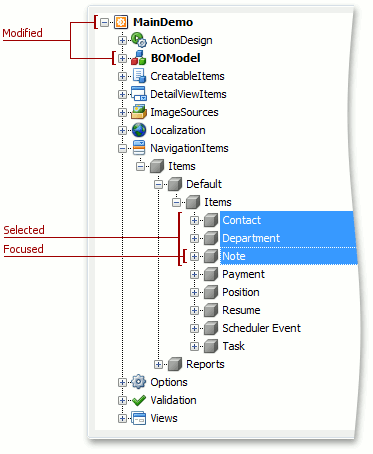Click the Localization globe icon
Image resolution: width=373 pixels, height=454 pixels.
pyautogui.click(x=139, y=130)
